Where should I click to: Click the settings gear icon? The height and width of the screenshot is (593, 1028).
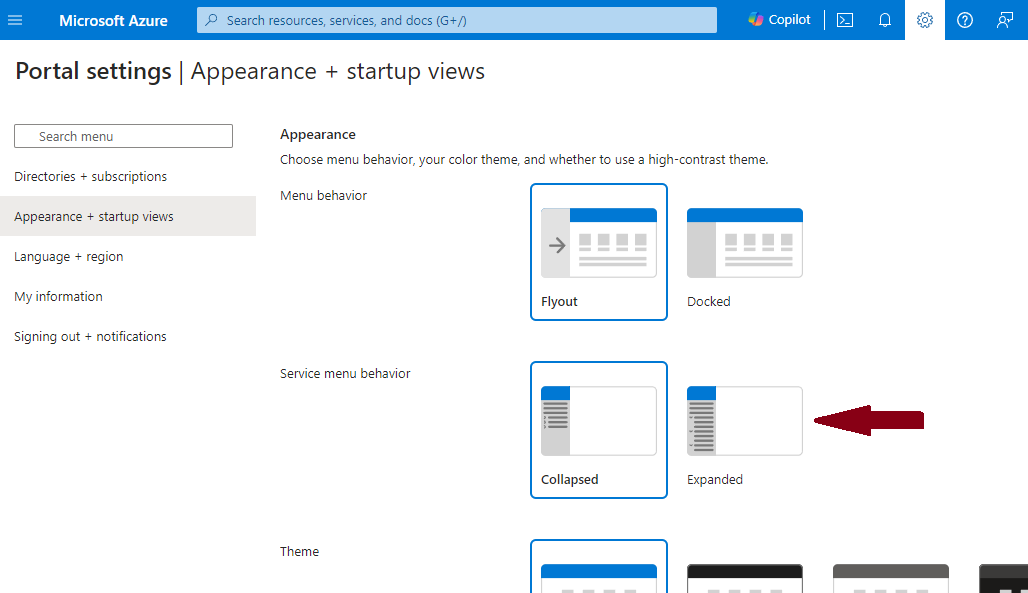(924, 20)
